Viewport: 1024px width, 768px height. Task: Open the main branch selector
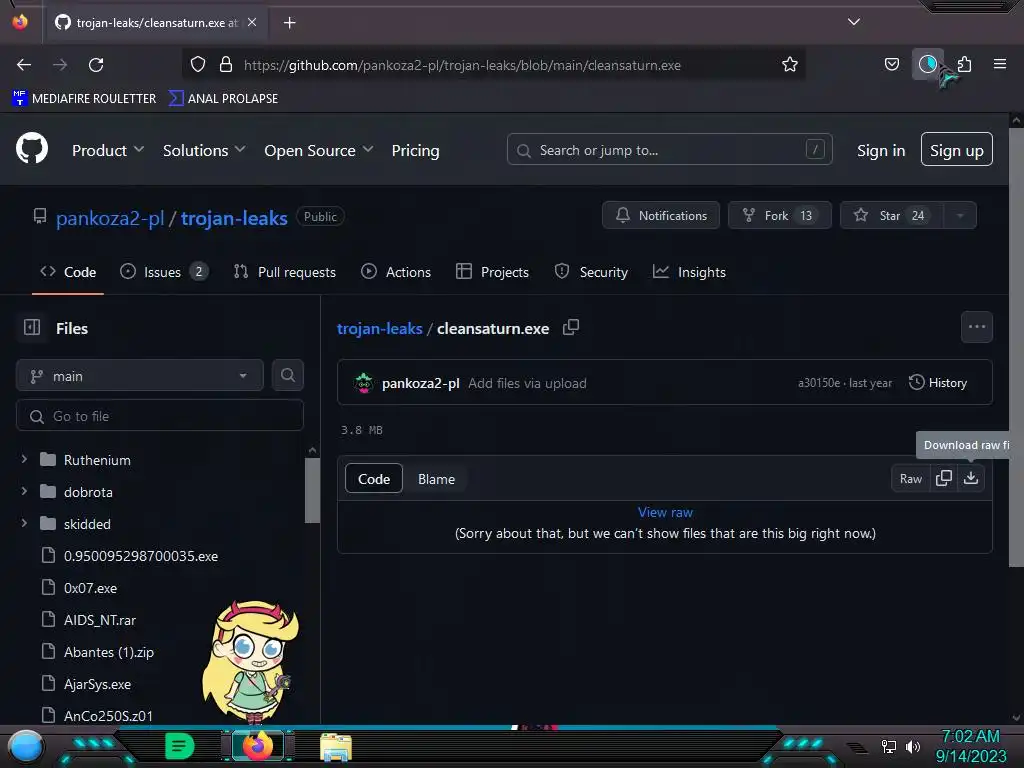139,376
